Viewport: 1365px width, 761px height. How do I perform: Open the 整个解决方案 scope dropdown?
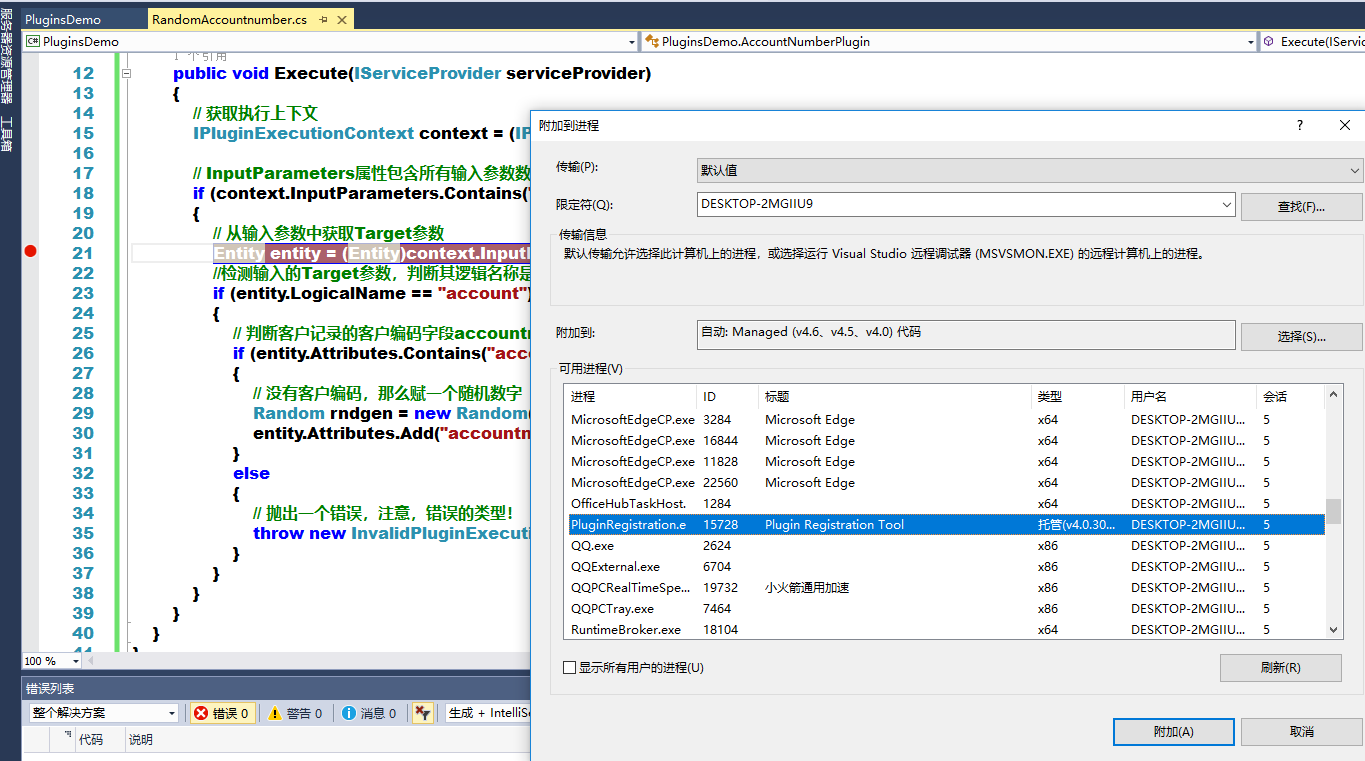point(172,713)
